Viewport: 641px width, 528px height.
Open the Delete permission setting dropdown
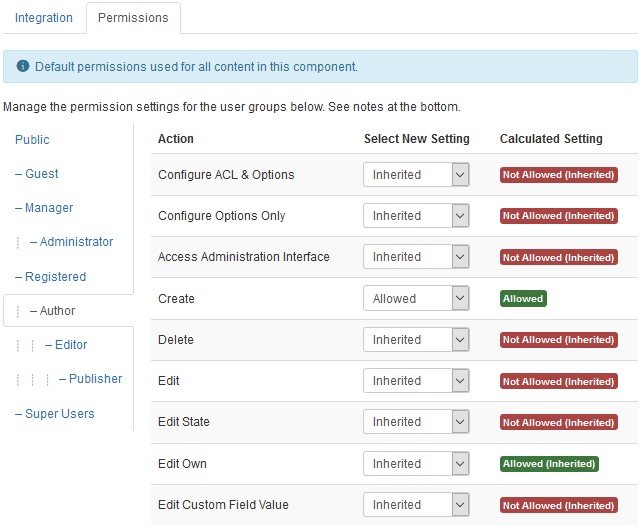point(415,340)
